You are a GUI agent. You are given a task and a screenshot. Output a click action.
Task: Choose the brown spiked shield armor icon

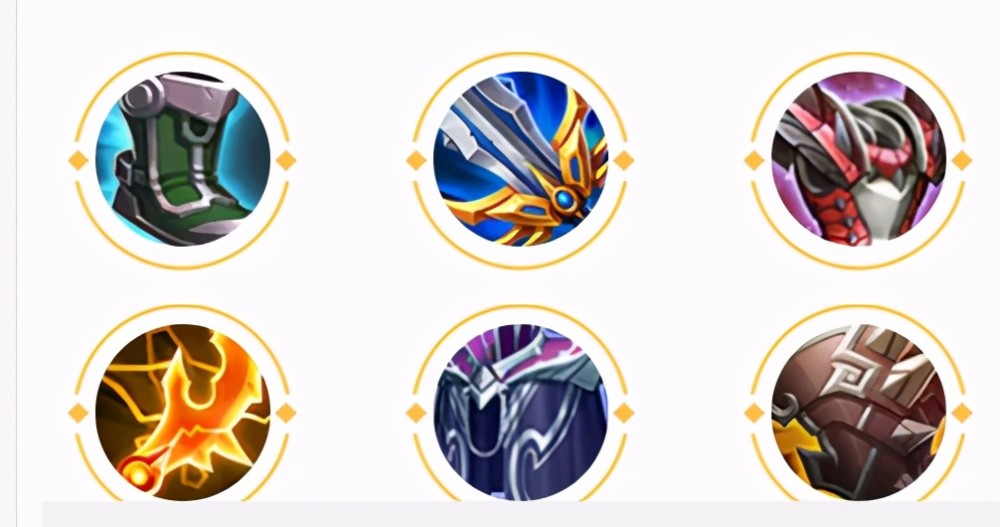pyautogui.click(x=858, y=412)
